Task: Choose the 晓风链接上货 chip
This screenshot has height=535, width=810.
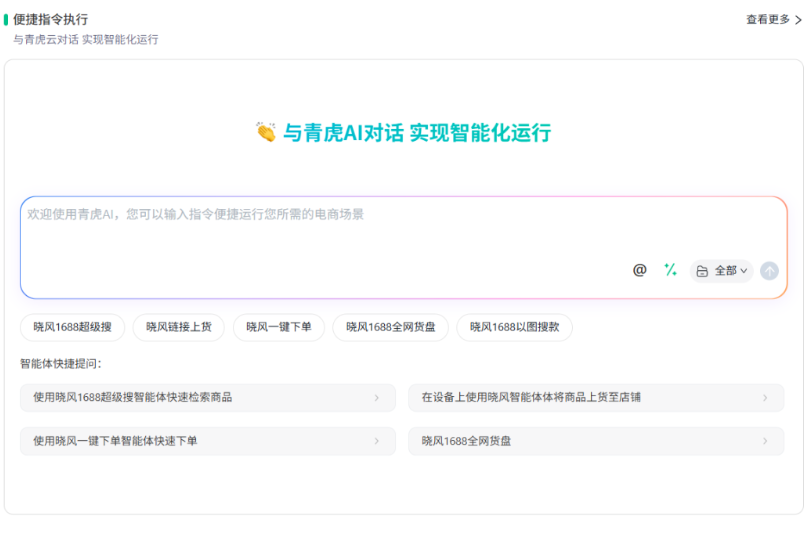Action: pyautogui.click(x=179, y=327)
